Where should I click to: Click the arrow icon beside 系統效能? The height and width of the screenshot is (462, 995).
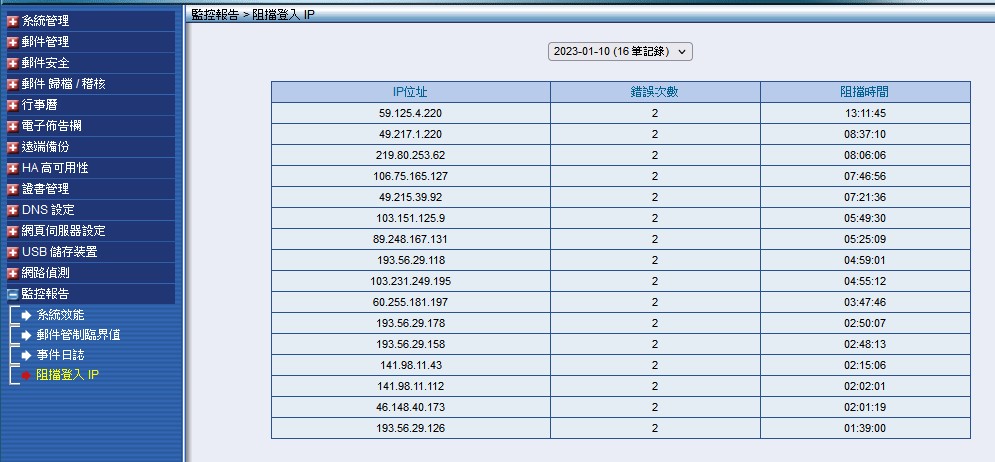pos(27,315)
